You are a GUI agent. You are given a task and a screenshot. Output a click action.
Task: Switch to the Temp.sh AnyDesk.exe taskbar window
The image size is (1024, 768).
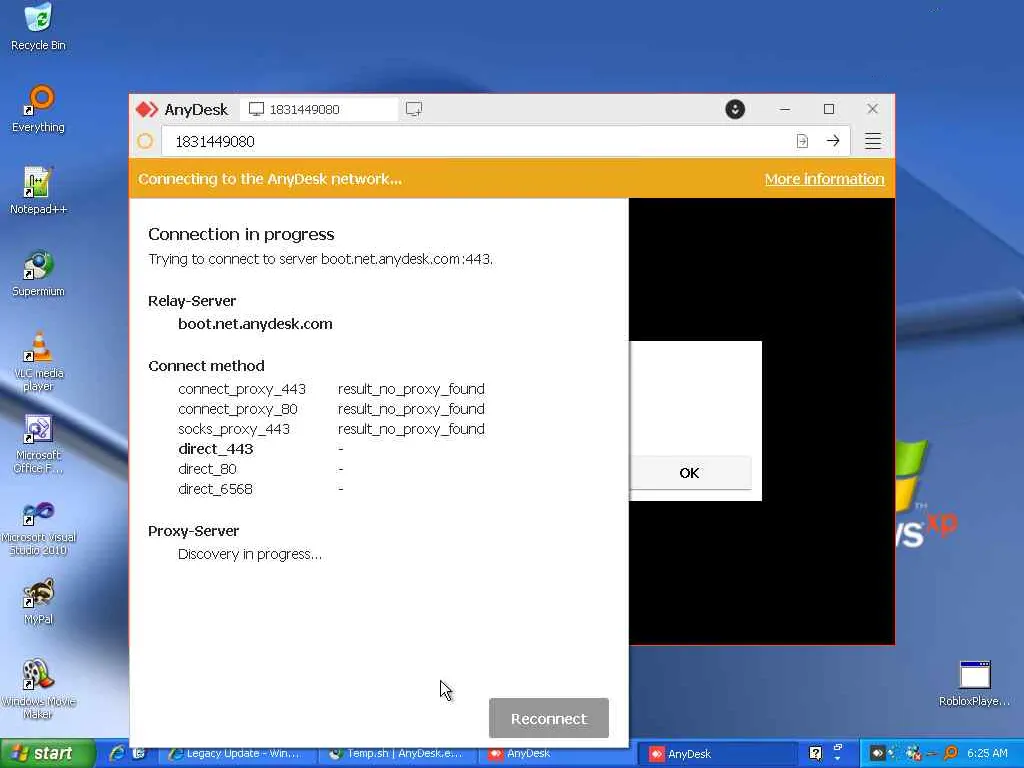[397, 754]
